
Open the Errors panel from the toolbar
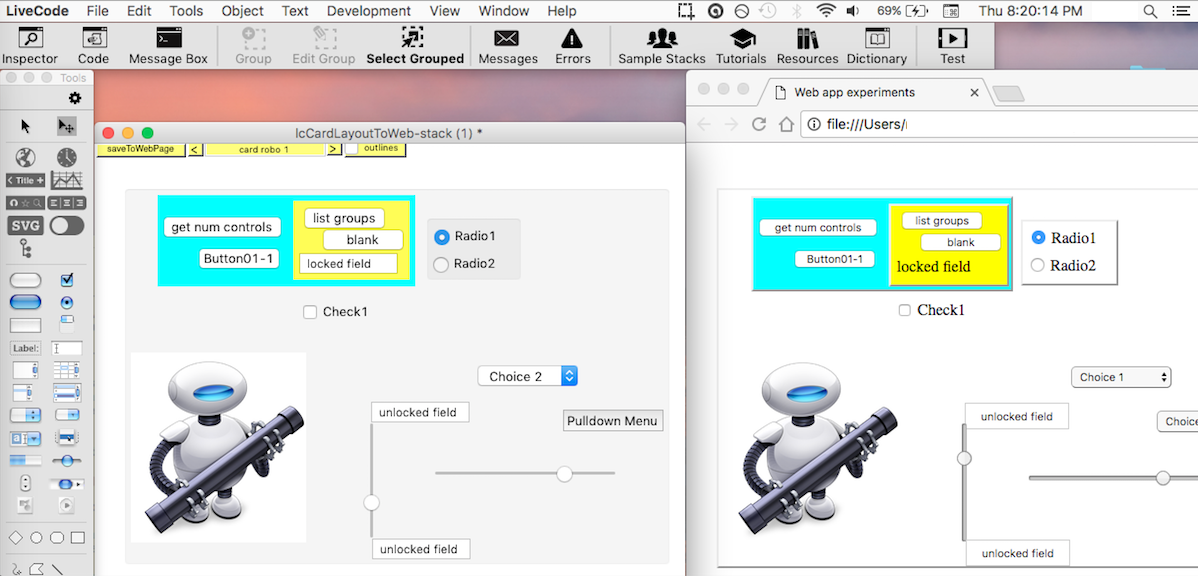573,45
